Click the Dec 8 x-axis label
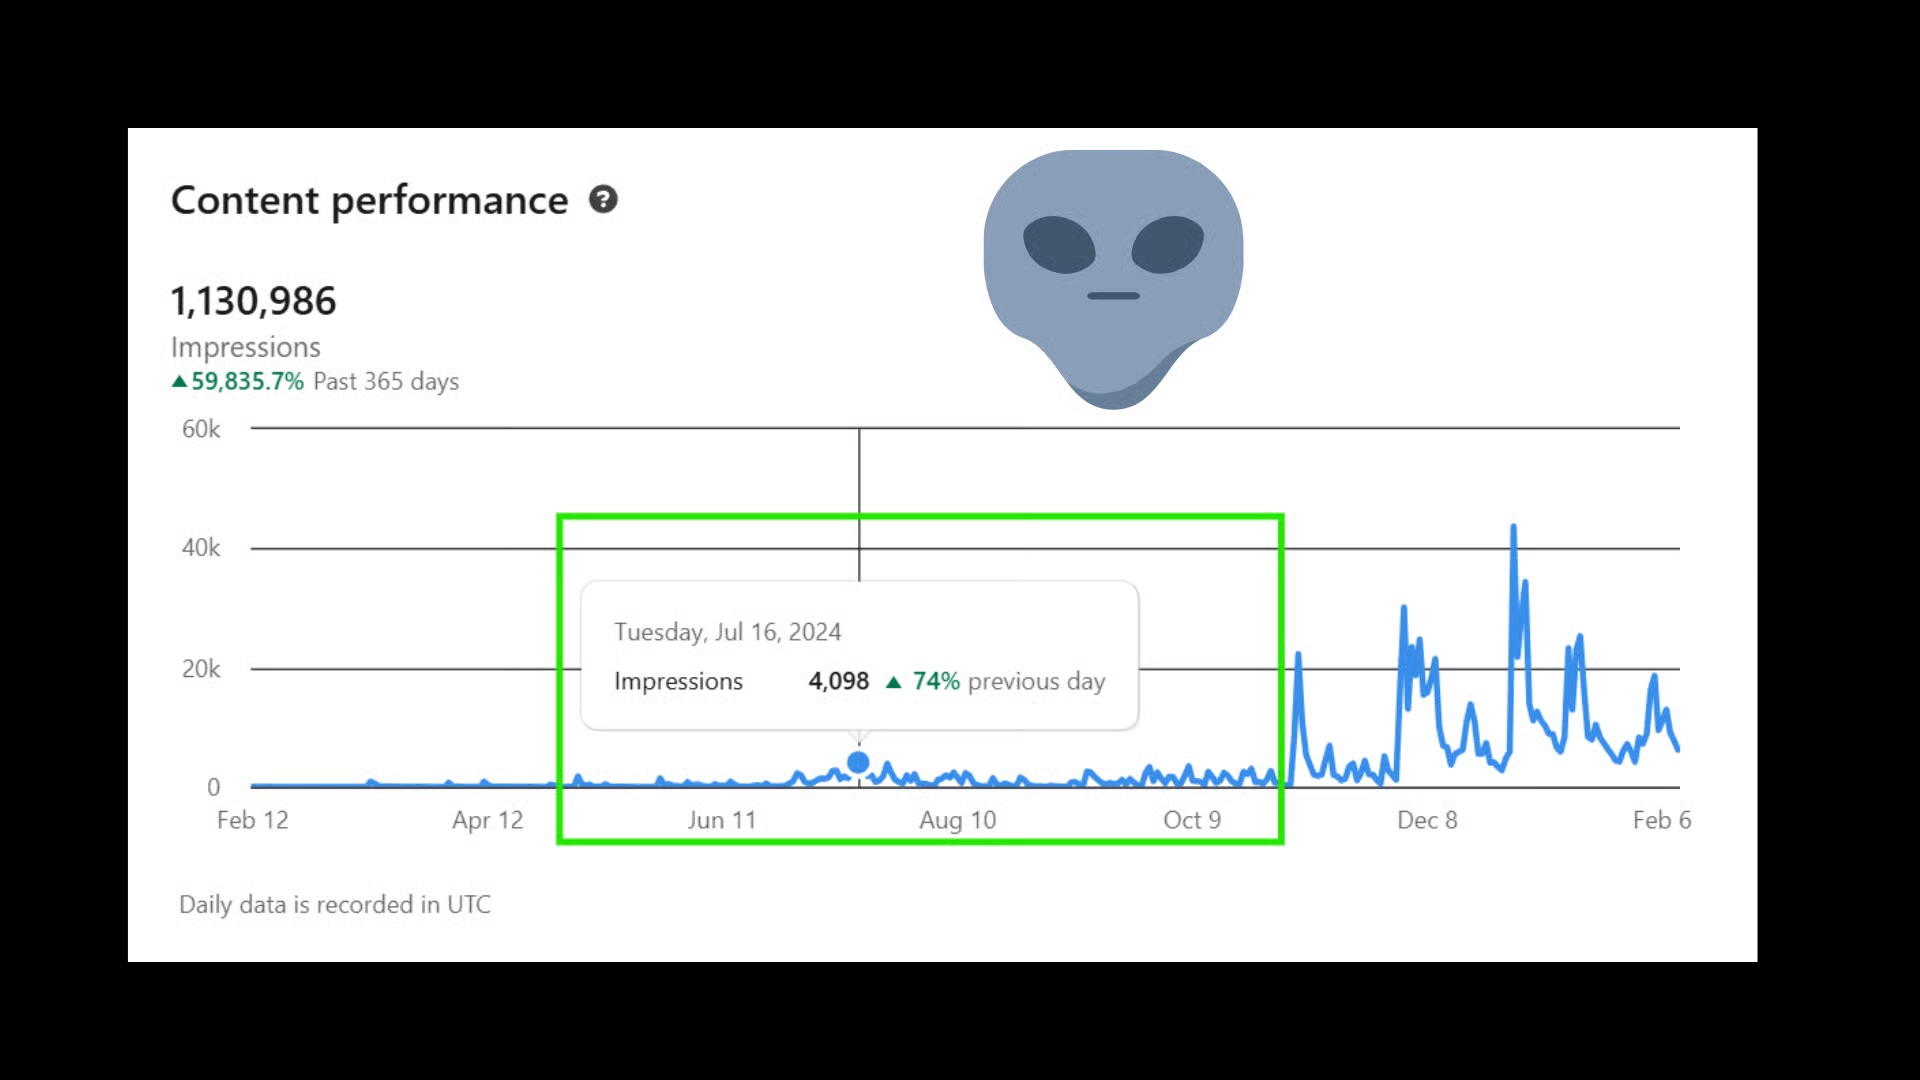The image size is (1920, 1080). pyautogui.click(x=1427, y=820)
